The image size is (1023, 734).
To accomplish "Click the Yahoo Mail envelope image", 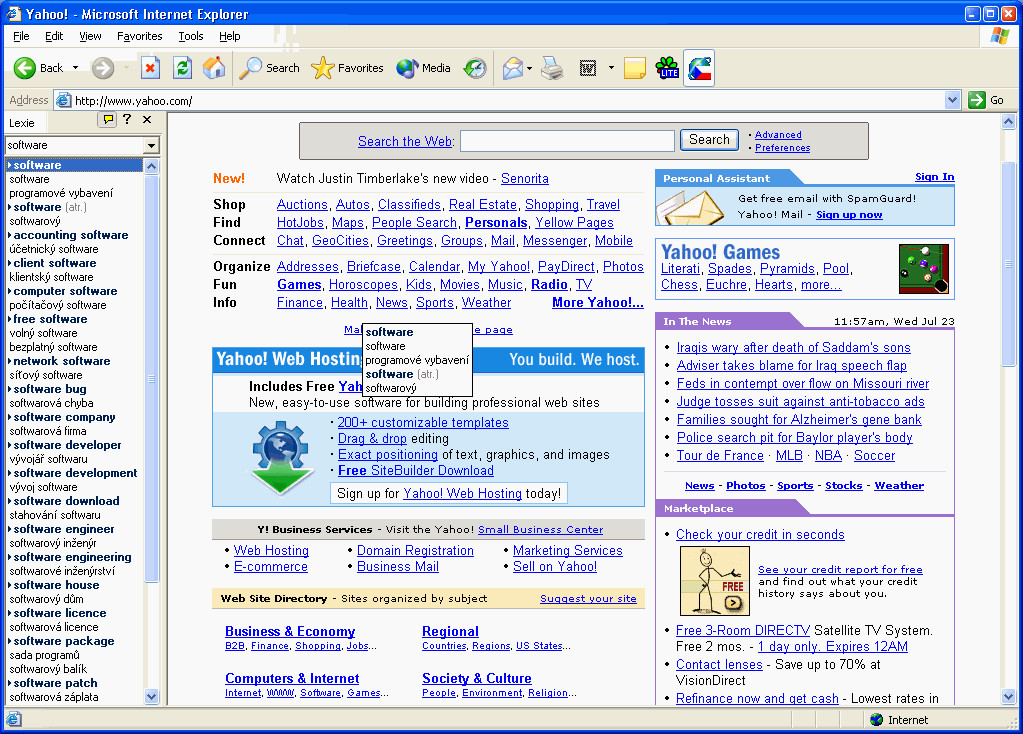I will [x=691, y=206].
